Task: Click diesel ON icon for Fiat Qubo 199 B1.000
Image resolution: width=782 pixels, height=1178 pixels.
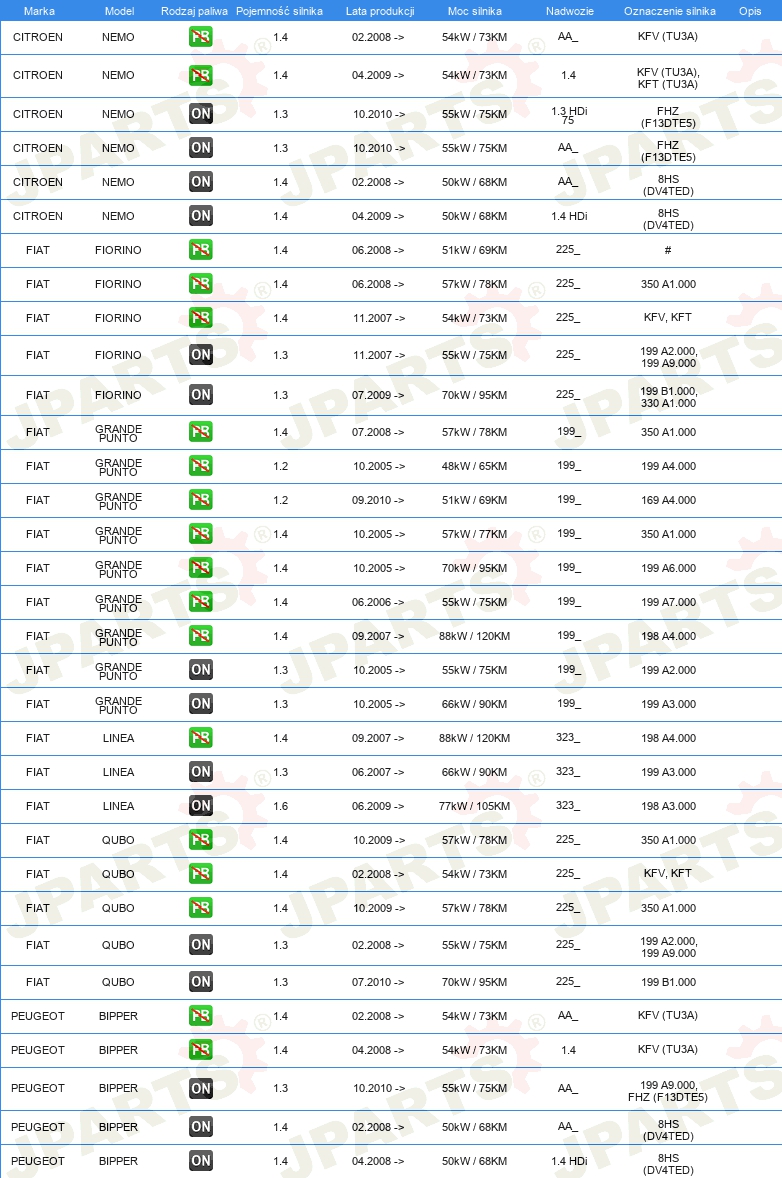Action: 201,981
